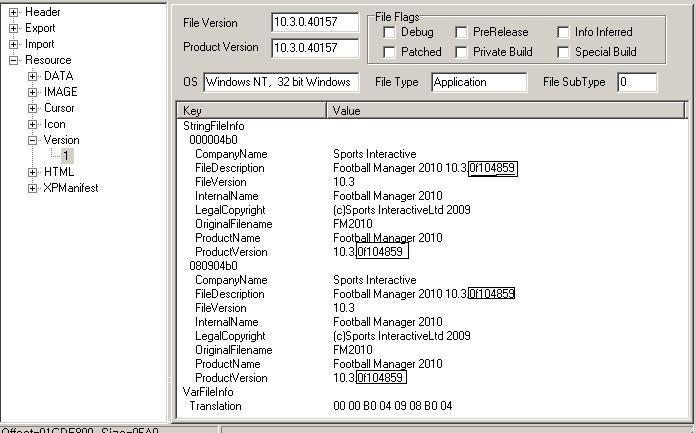
Task: Tick the Patched checkbox
Action: (389, 52)
